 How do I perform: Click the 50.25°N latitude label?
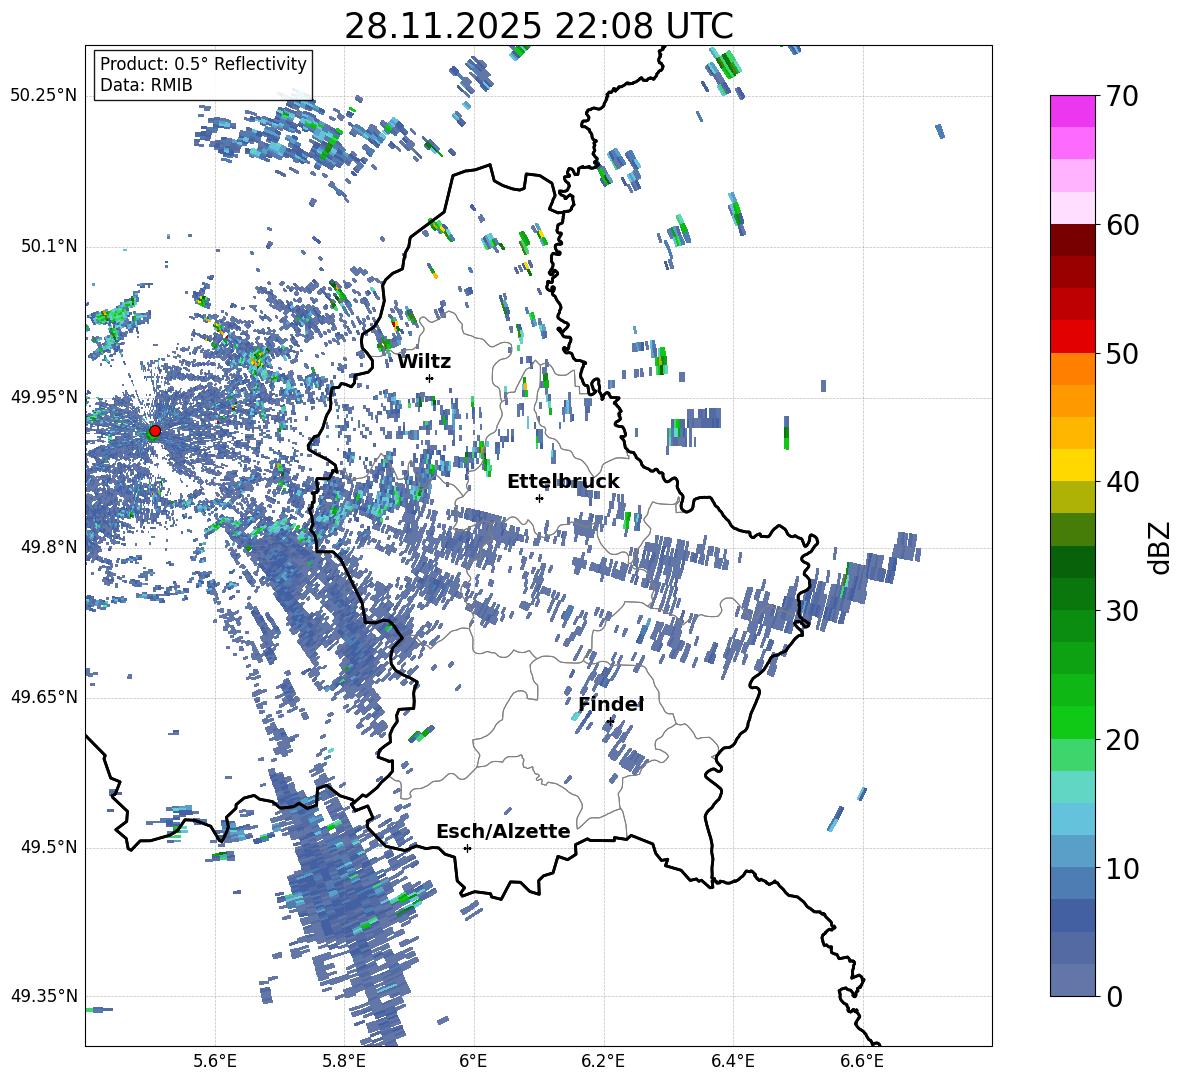point(44,96)
